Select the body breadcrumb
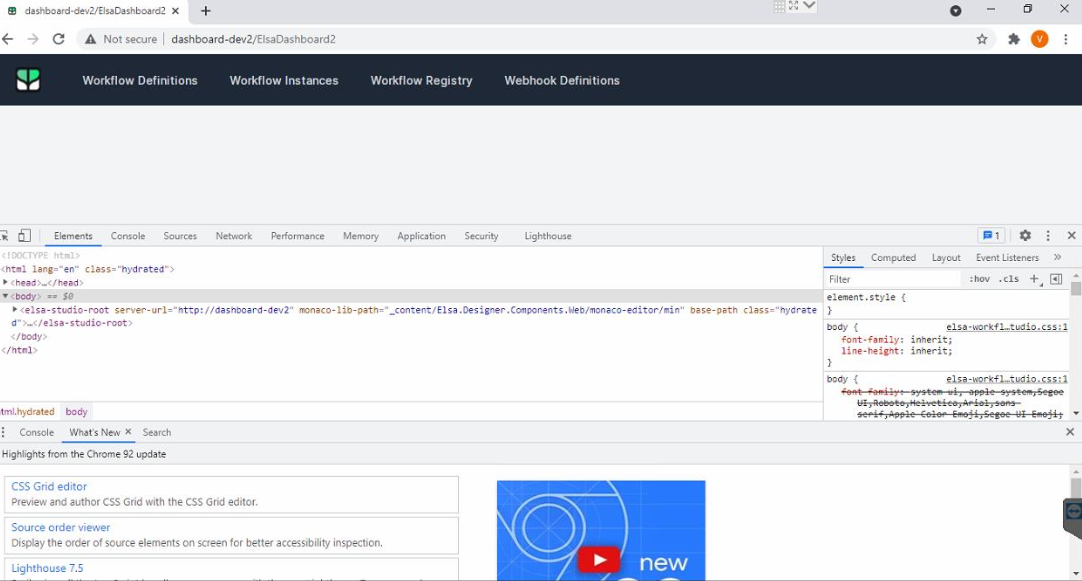The width and height of the screenshot is (1082, 581). coord(77,412)
